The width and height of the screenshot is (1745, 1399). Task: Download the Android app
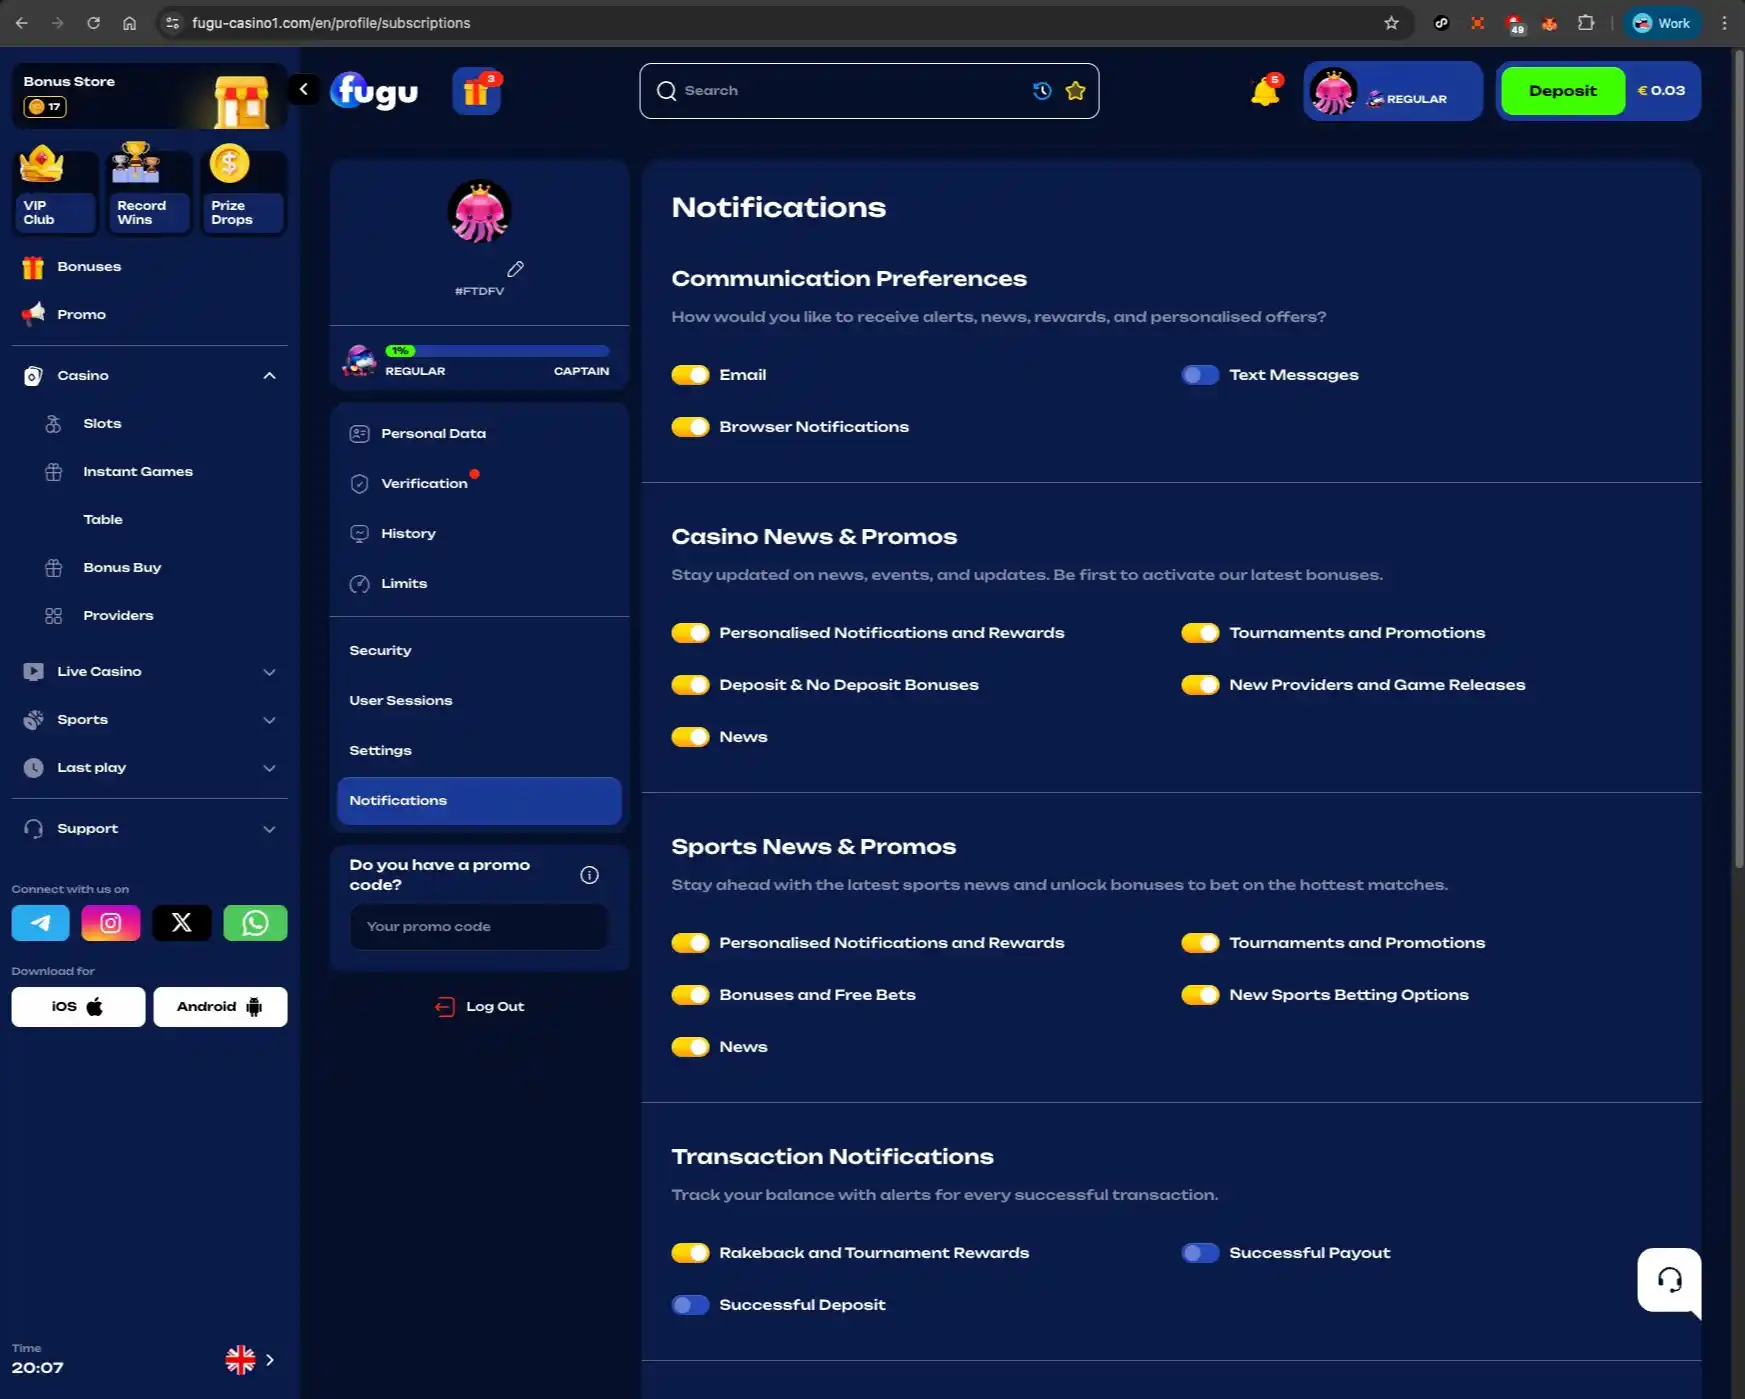(220, 1007)
